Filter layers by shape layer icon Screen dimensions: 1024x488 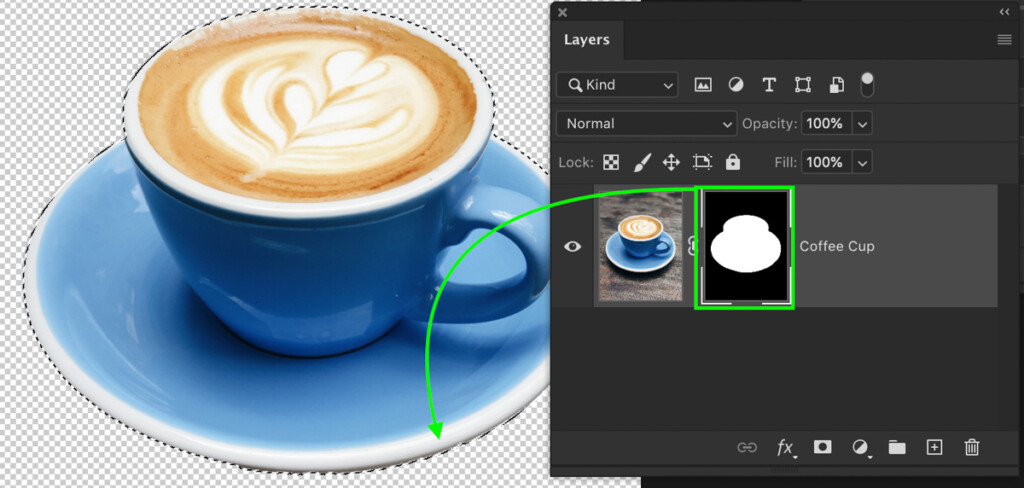point(803,85)
